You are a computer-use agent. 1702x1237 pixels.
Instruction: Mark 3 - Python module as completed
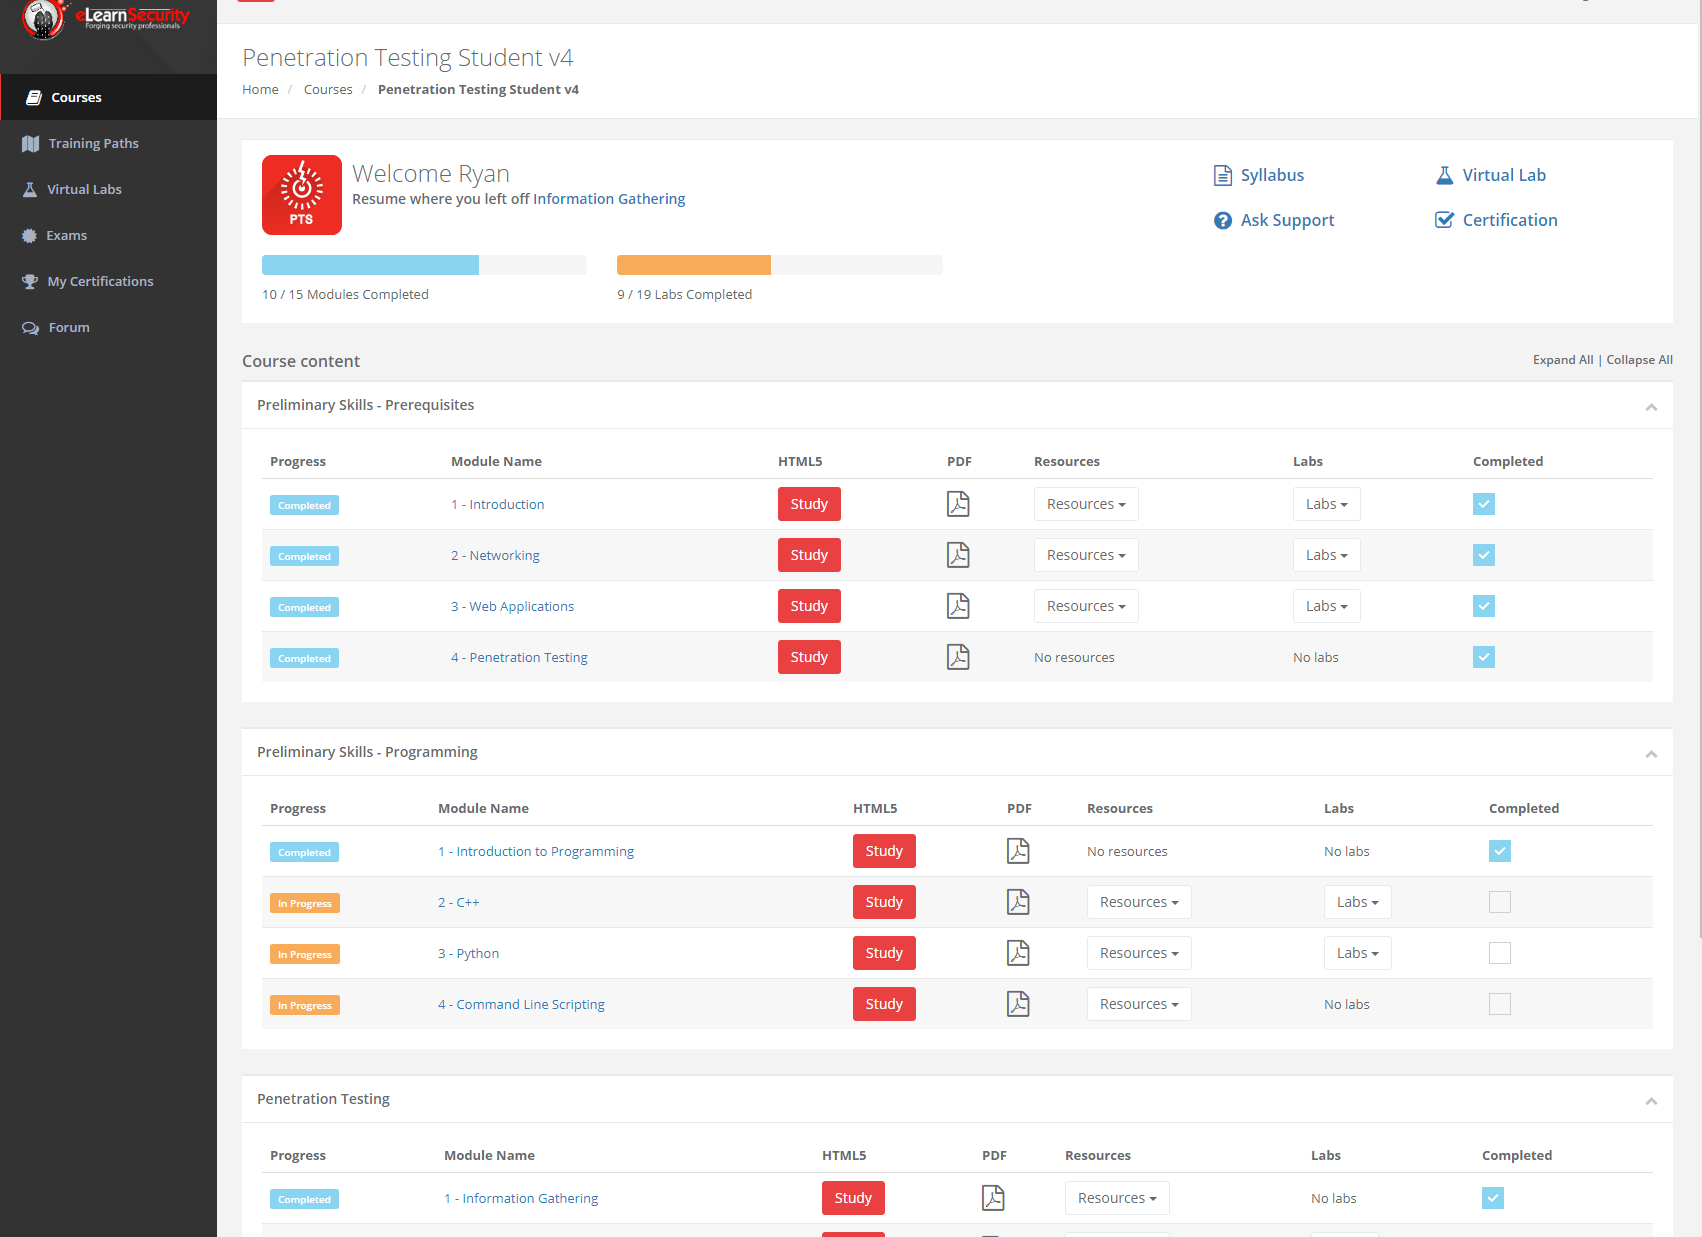[x=1500, y=953]
